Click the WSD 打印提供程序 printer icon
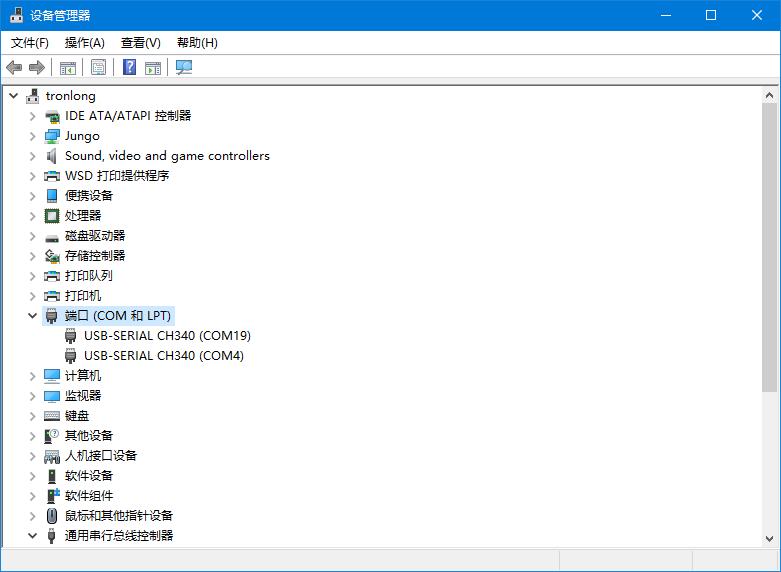Screen dimensions: 781x572 tap(52, 176)
